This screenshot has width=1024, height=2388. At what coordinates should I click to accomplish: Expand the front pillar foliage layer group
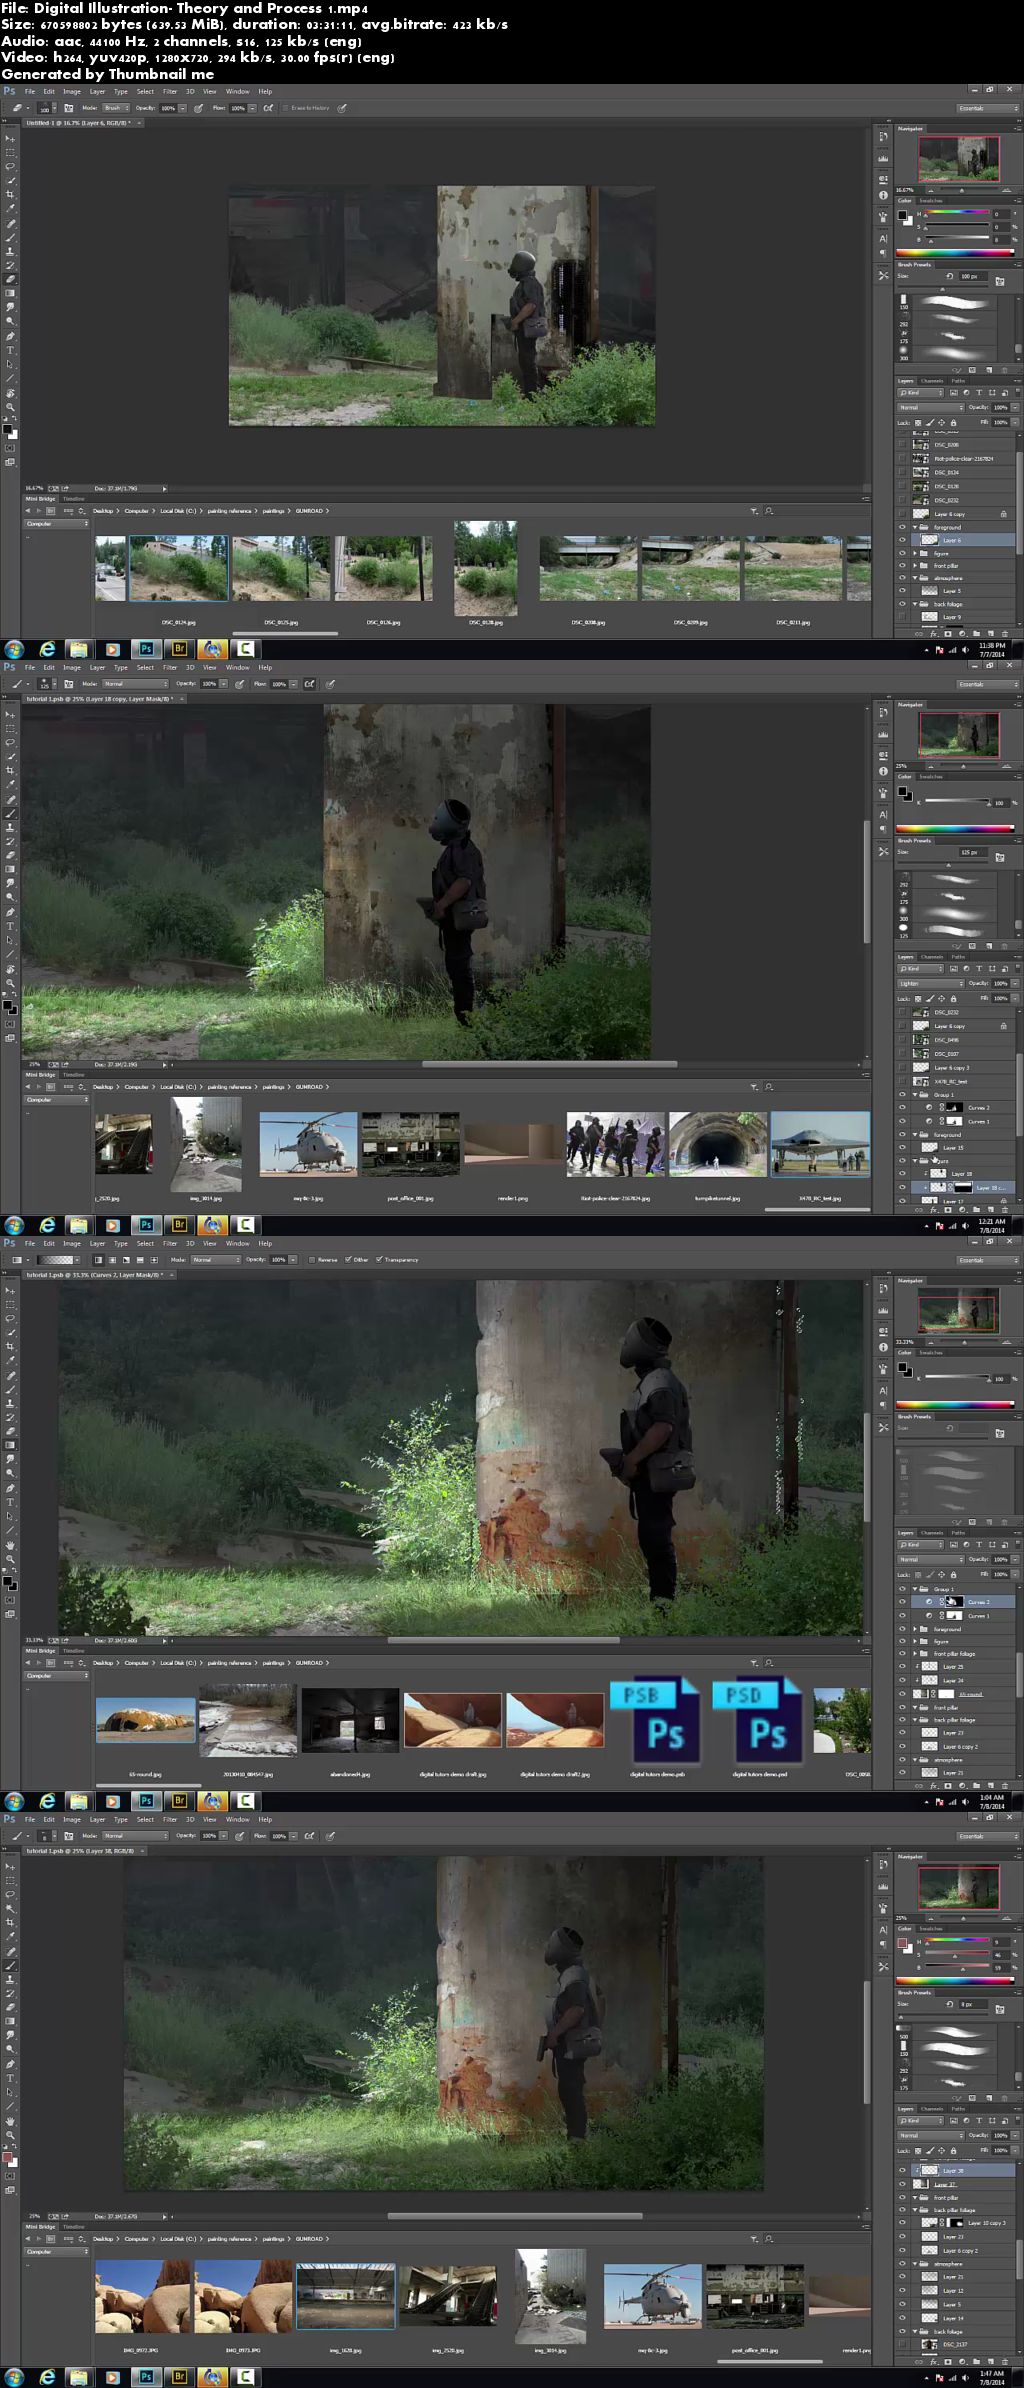915,1653
